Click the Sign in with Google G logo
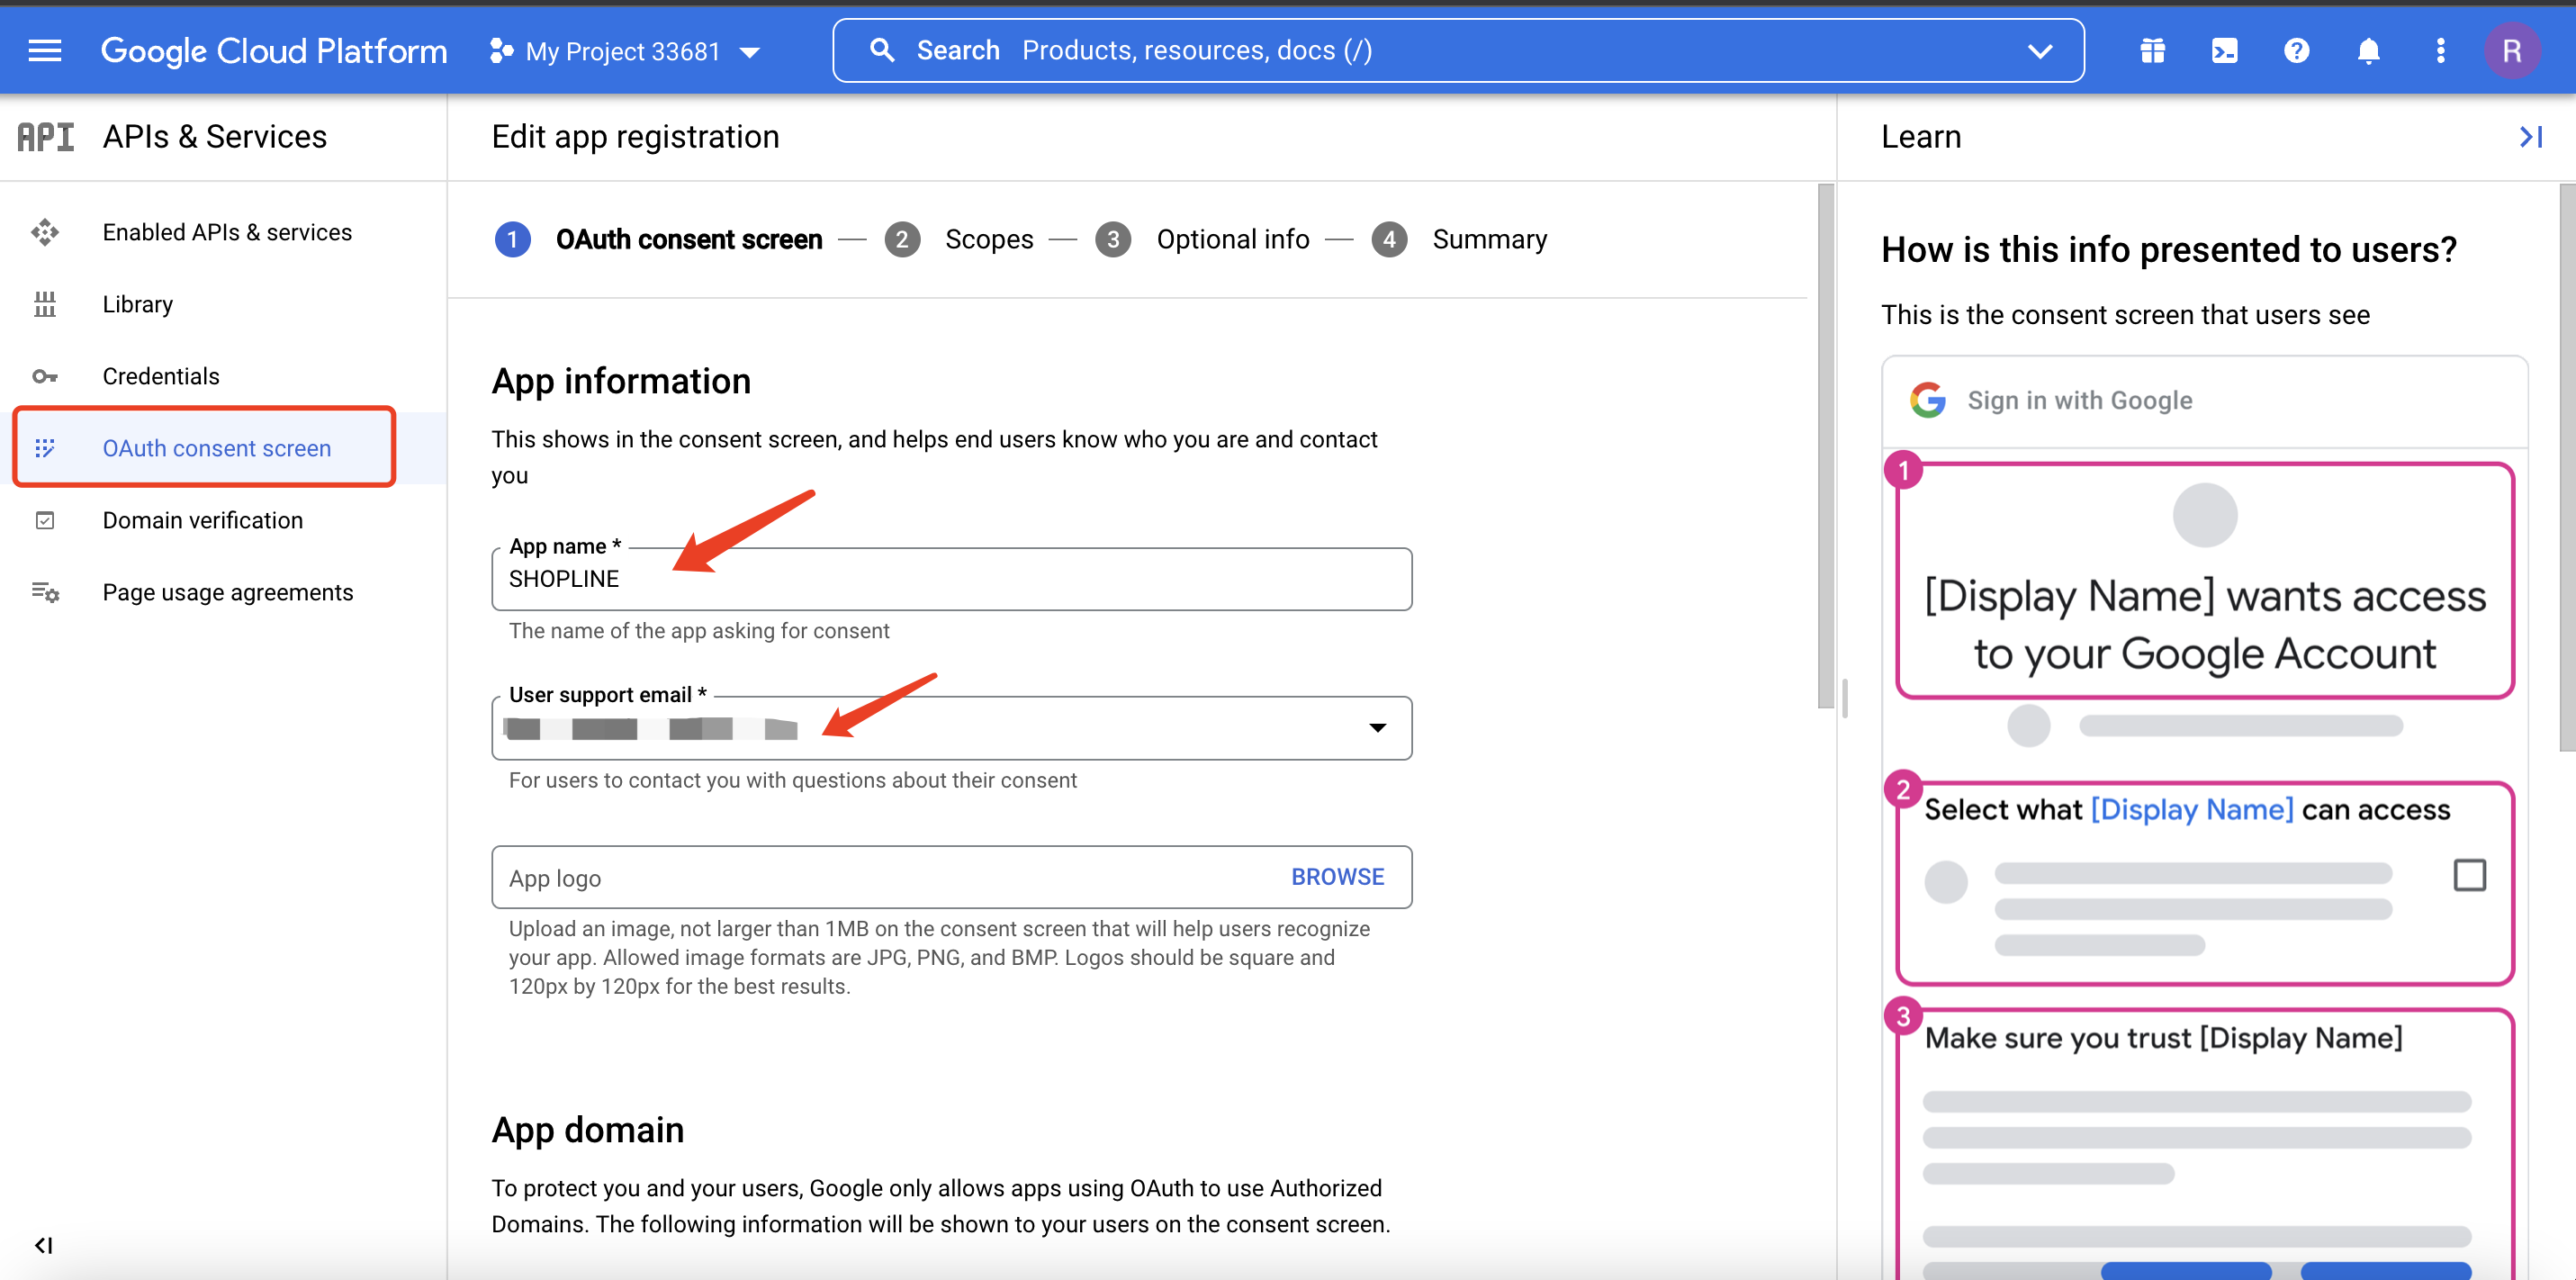The height and width of the screenshot is (1280, 2576). 1927,400
